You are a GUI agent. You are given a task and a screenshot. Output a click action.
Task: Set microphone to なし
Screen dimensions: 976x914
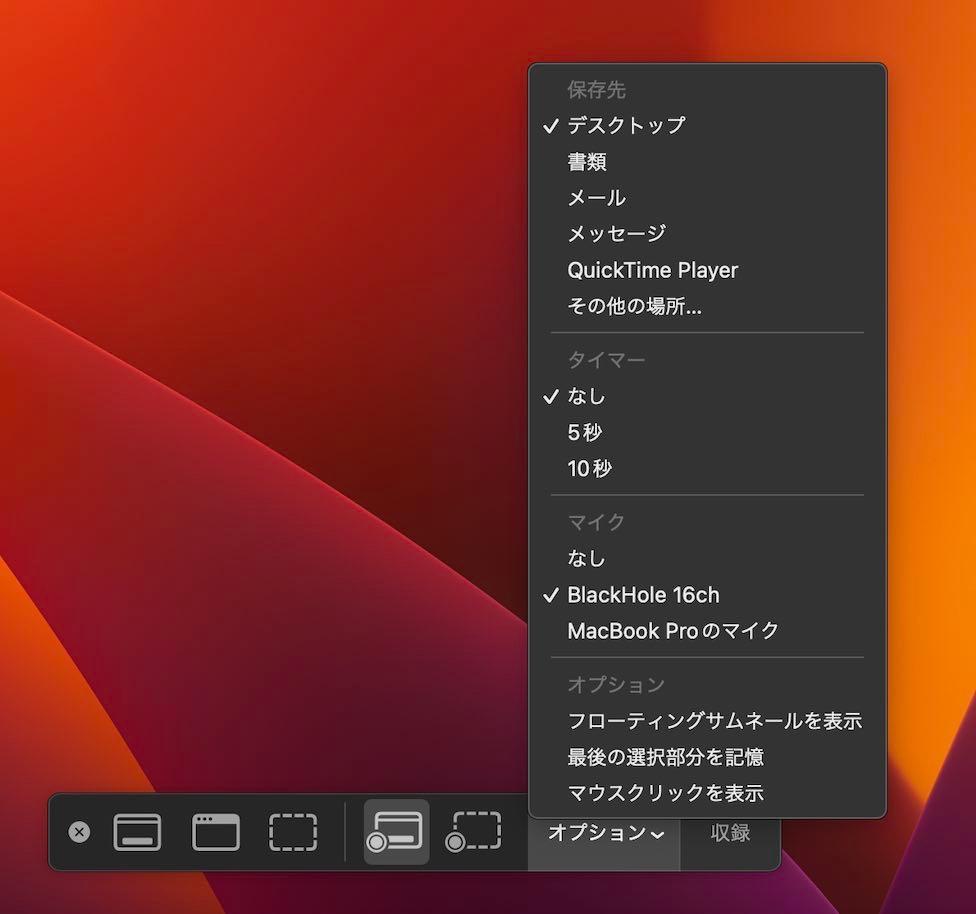click(x=707, y=558)
